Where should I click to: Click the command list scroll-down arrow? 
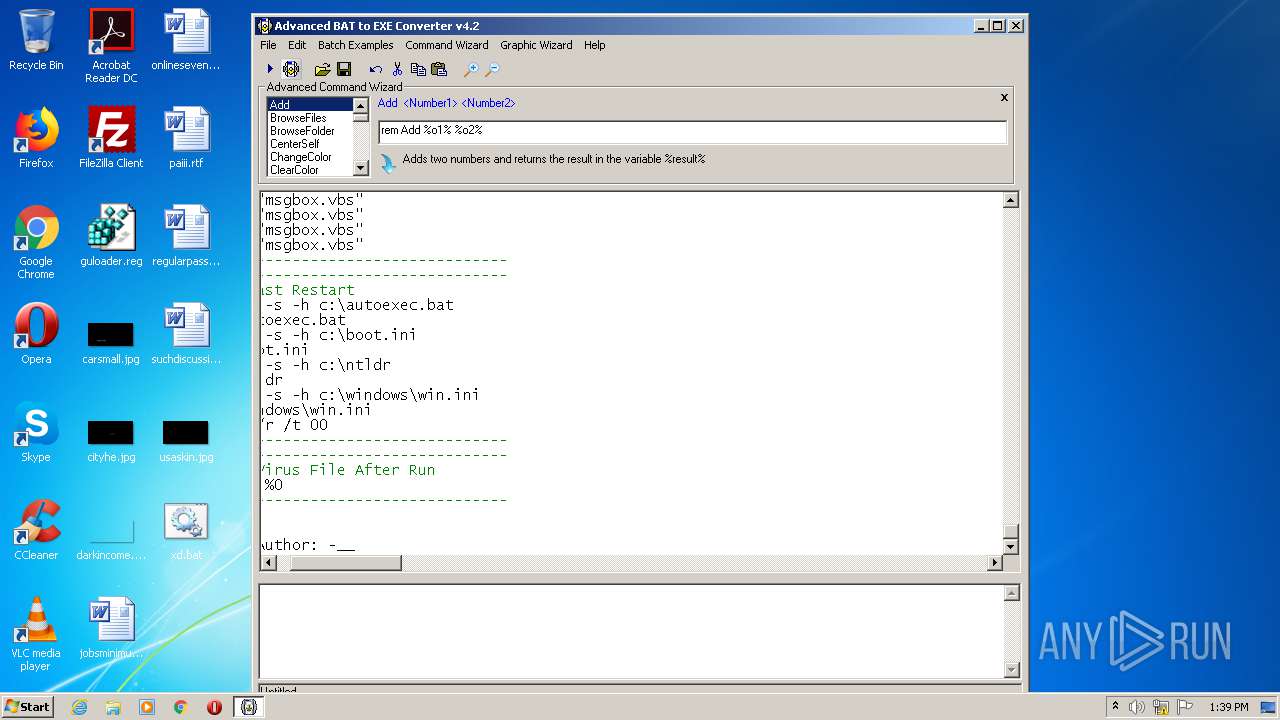point(361,169)
